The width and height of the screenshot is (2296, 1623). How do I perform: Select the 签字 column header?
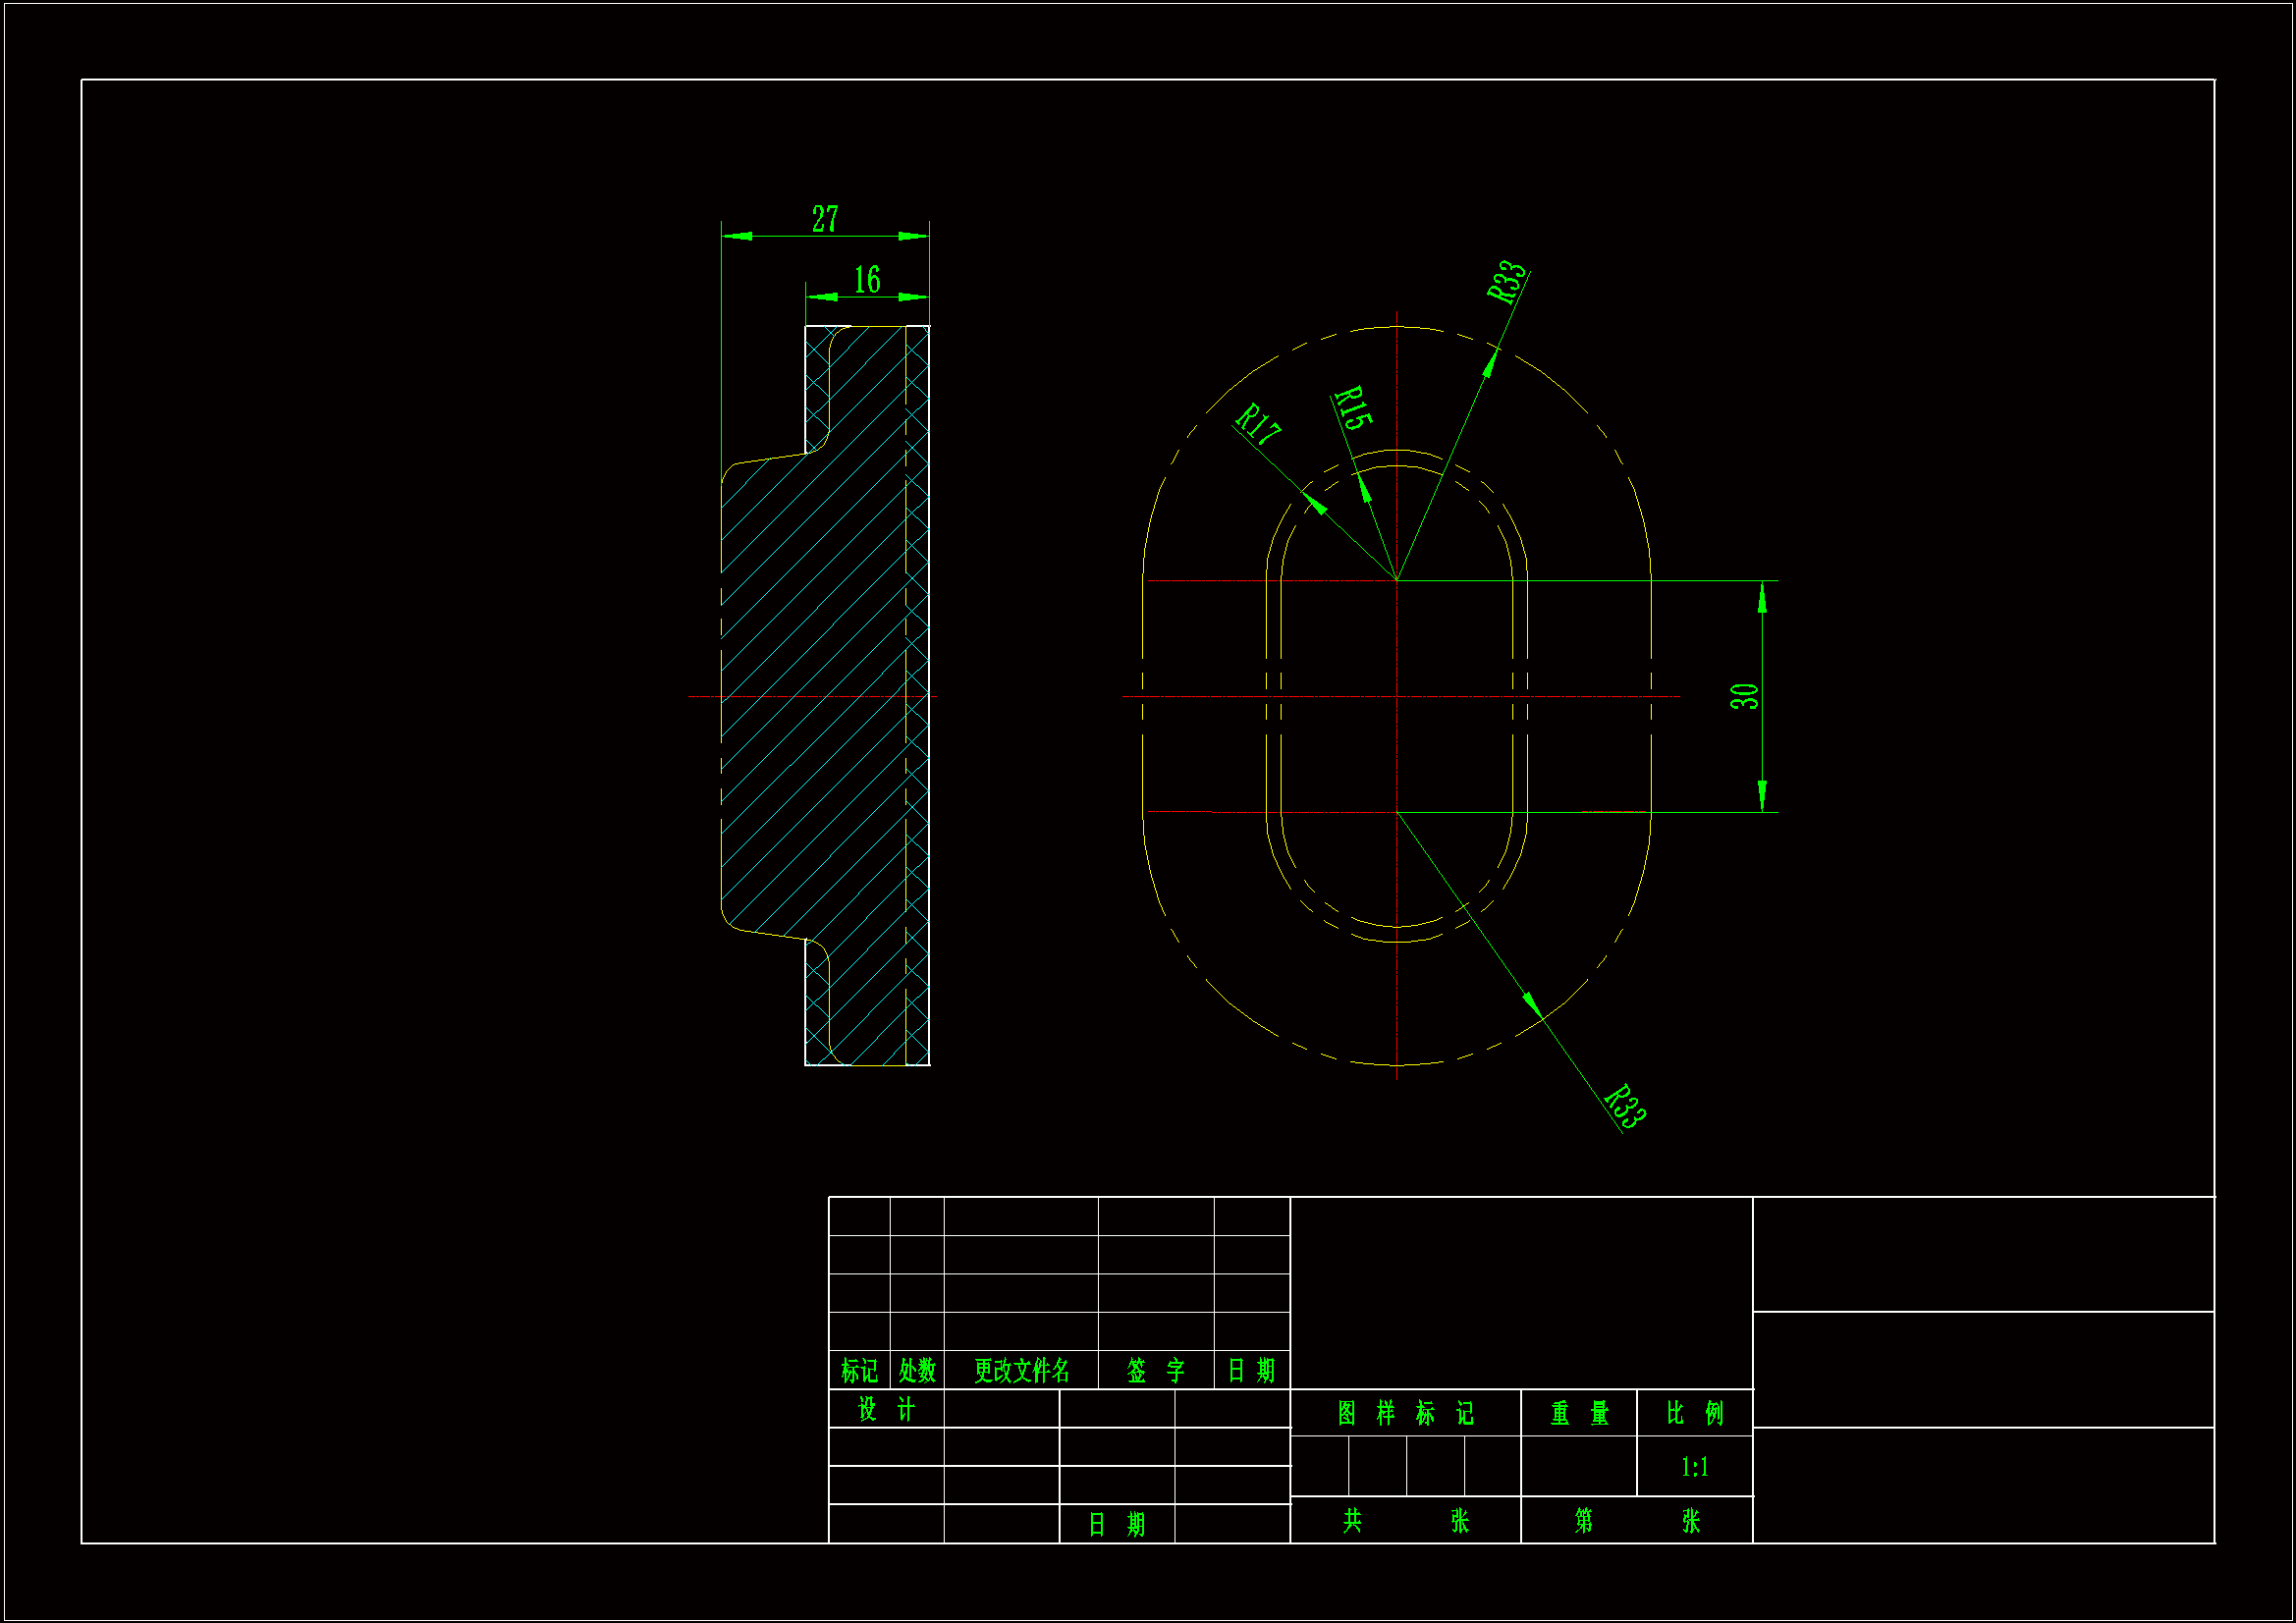1155,1370
